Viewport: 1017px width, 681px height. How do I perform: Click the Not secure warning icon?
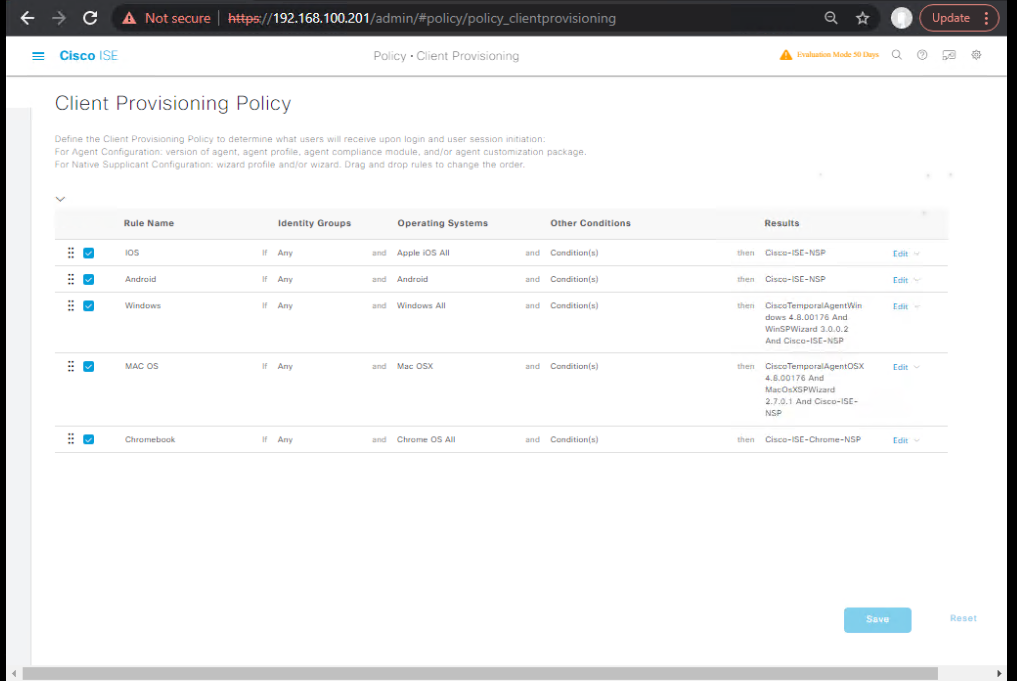[x=129, y=18]
